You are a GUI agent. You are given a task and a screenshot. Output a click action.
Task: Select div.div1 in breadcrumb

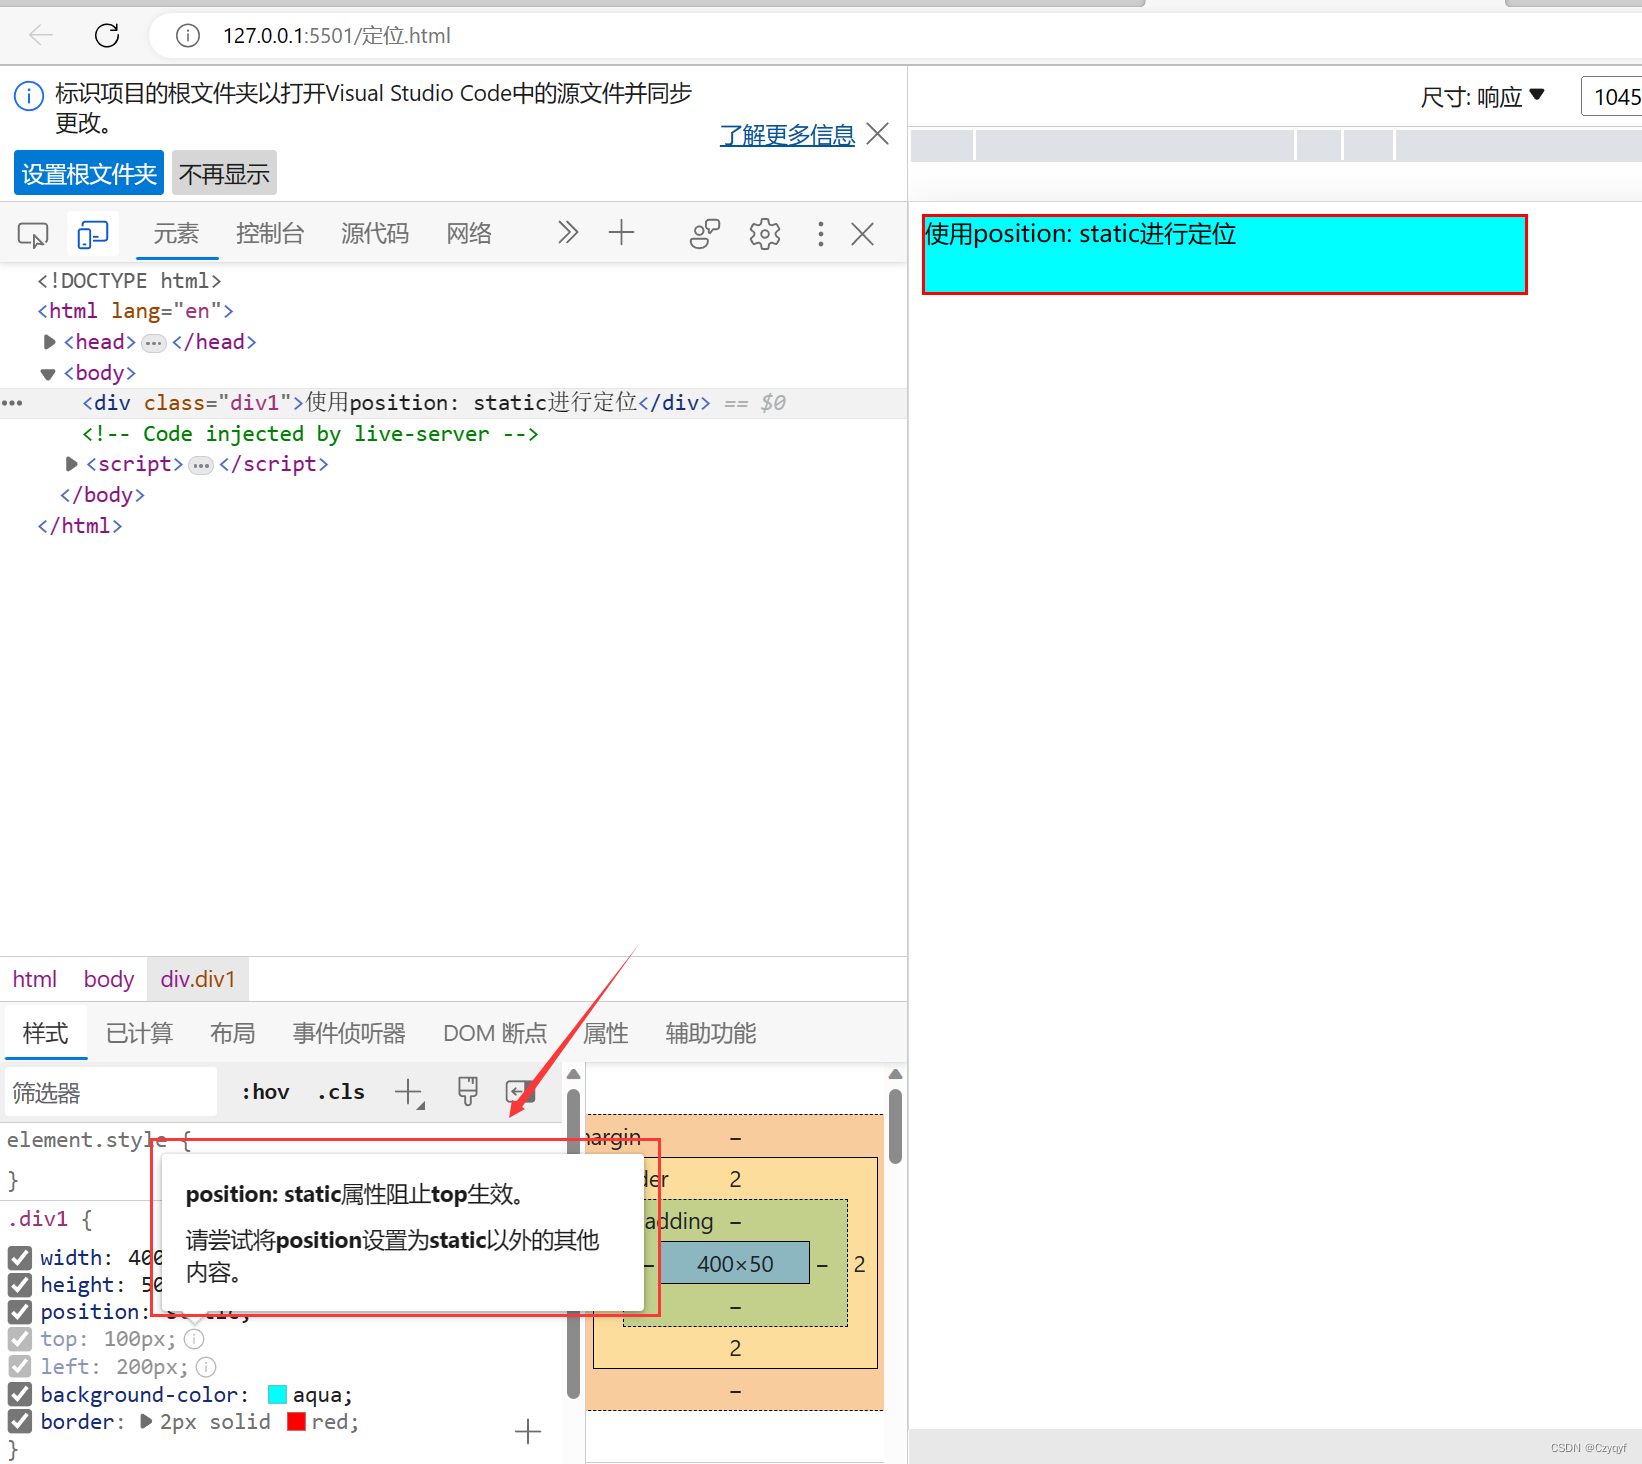(198, 979)
